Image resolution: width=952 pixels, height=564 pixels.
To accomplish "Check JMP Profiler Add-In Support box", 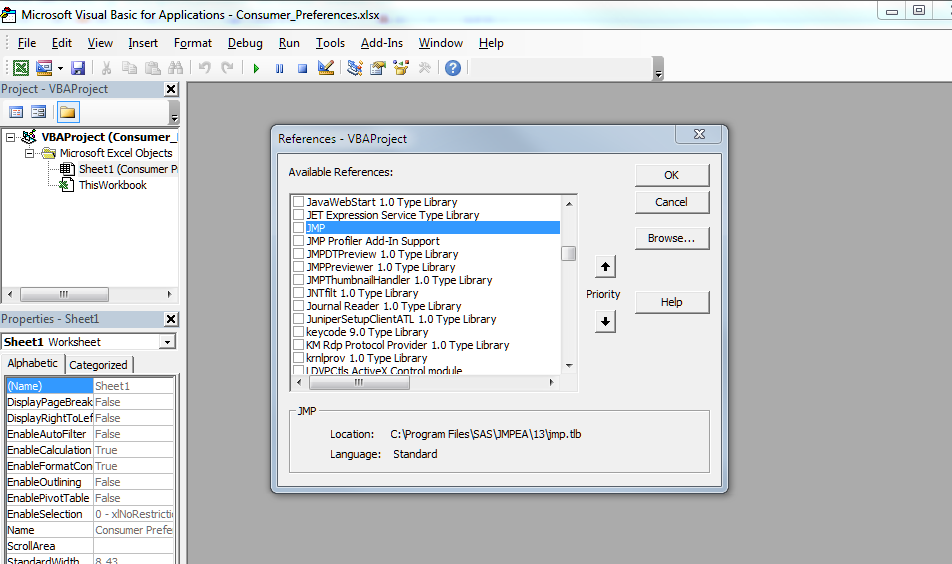I will pyautogui.click(x=298, y=241).
